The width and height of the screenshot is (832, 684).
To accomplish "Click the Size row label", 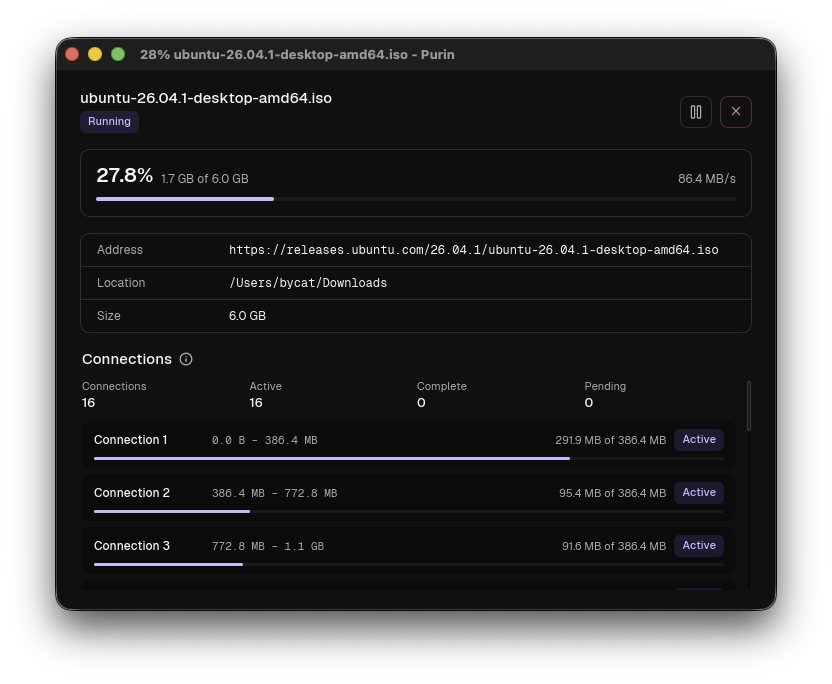I will tap(109, 316).
